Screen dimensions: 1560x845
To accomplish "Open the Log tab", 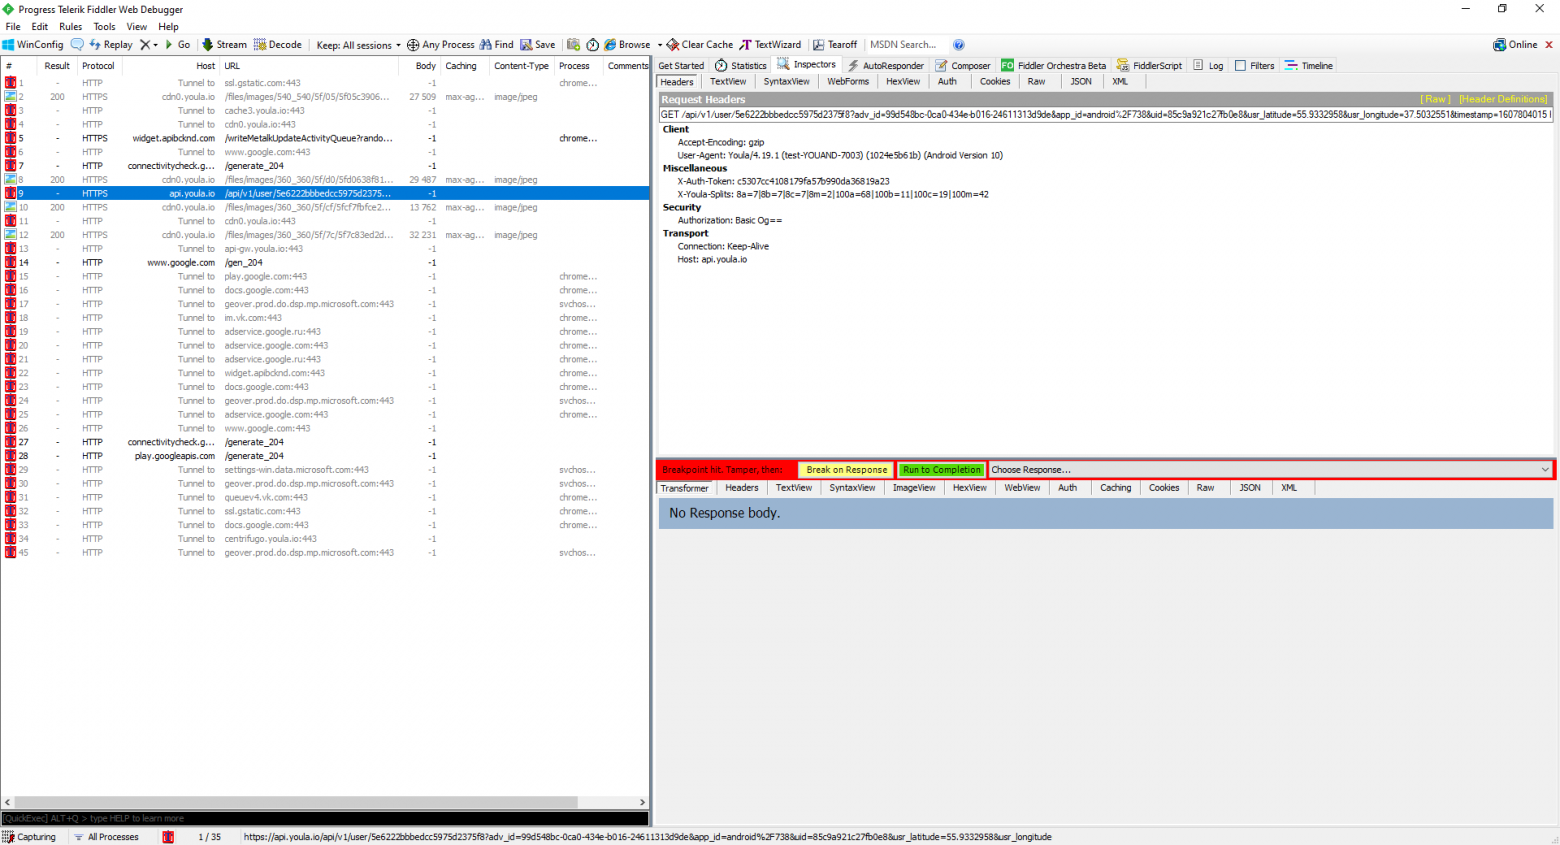I will click(x=1209, y=66).
